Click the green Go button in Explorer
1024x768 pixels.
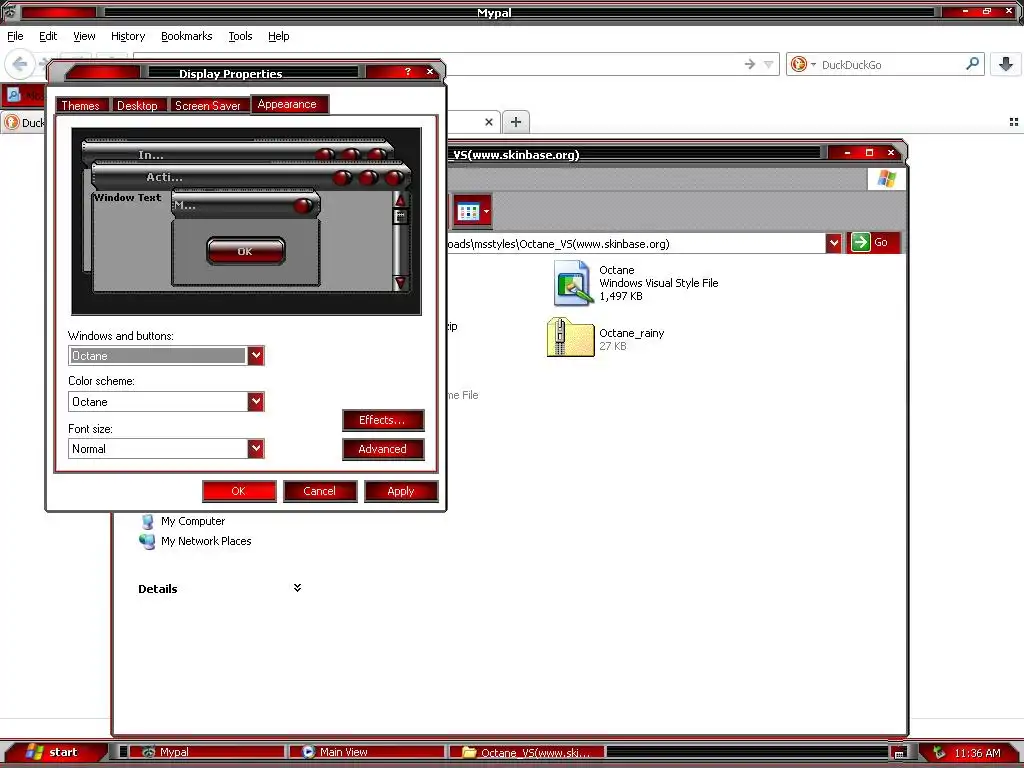click(x=873, y=242)
